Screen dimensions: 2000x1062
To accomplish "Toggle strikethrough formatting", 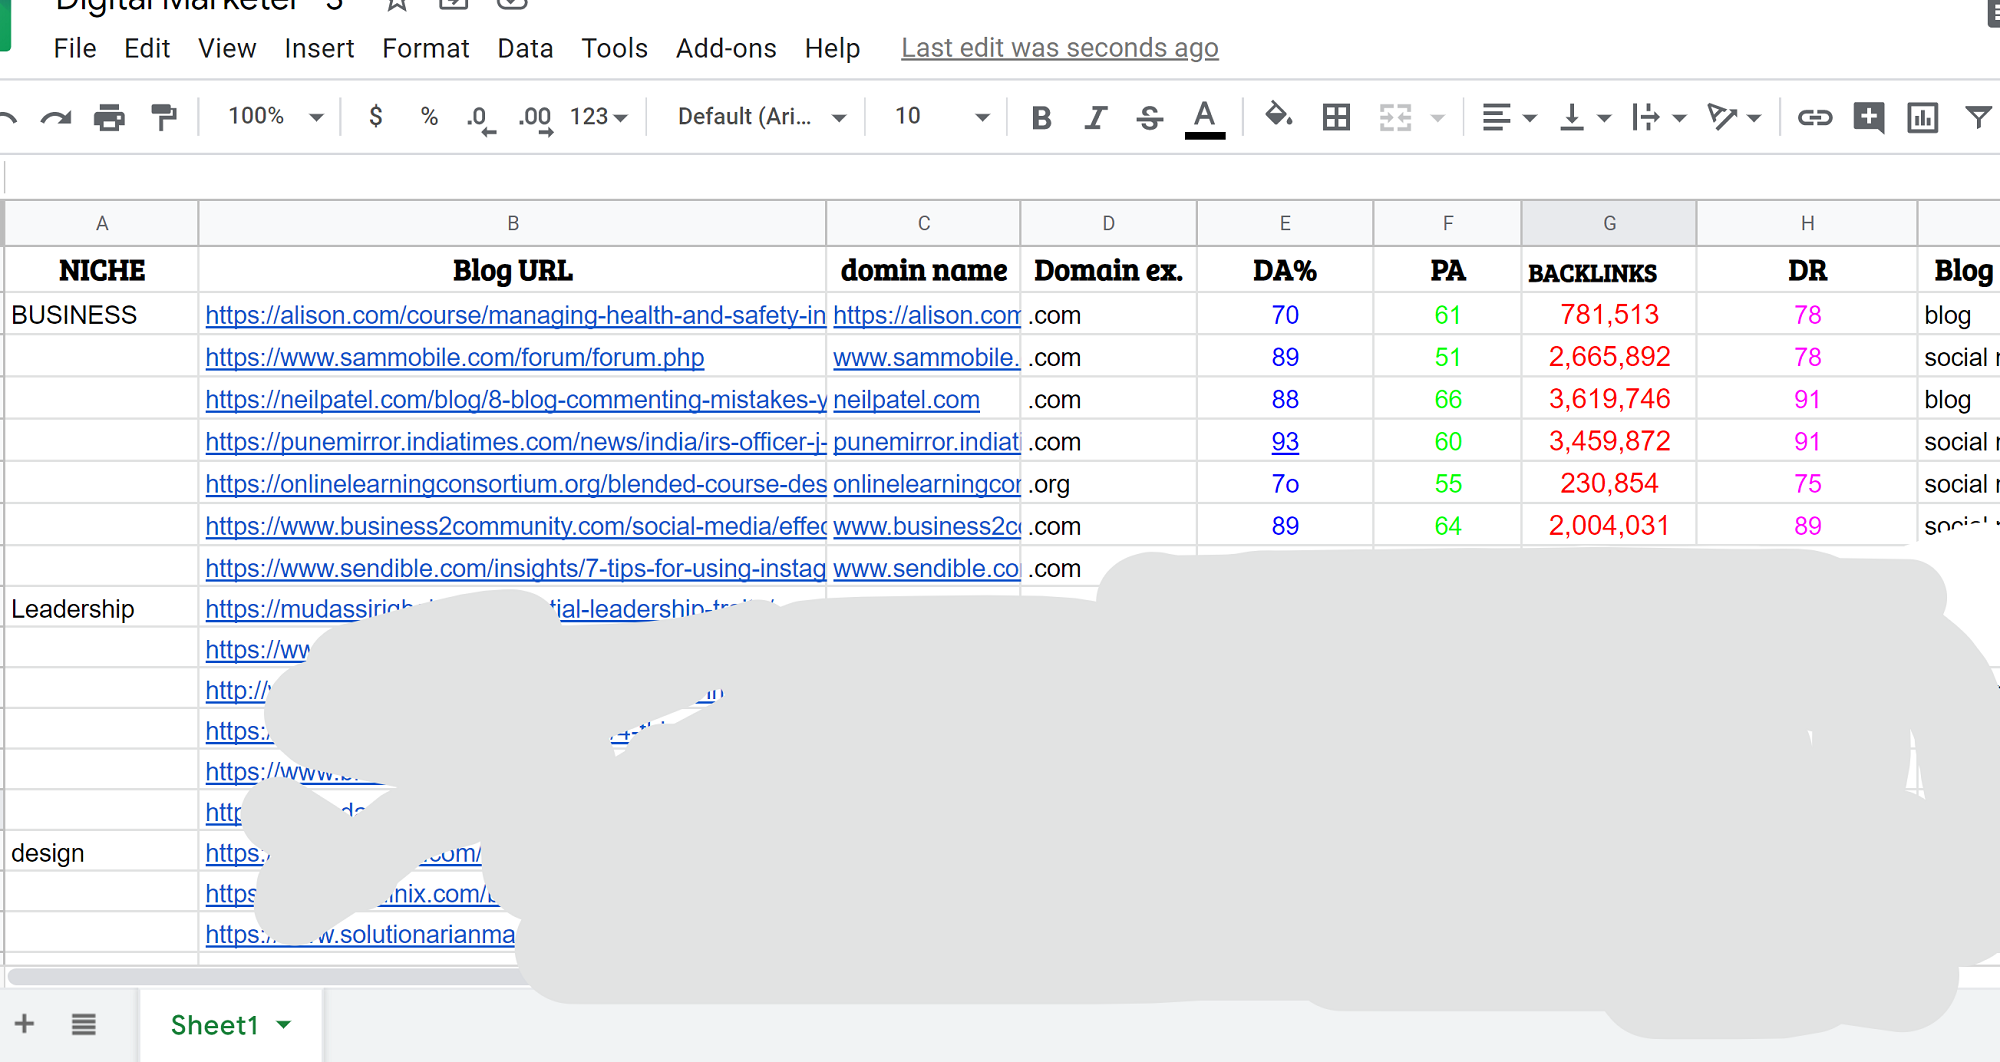I will point(1150,116).
